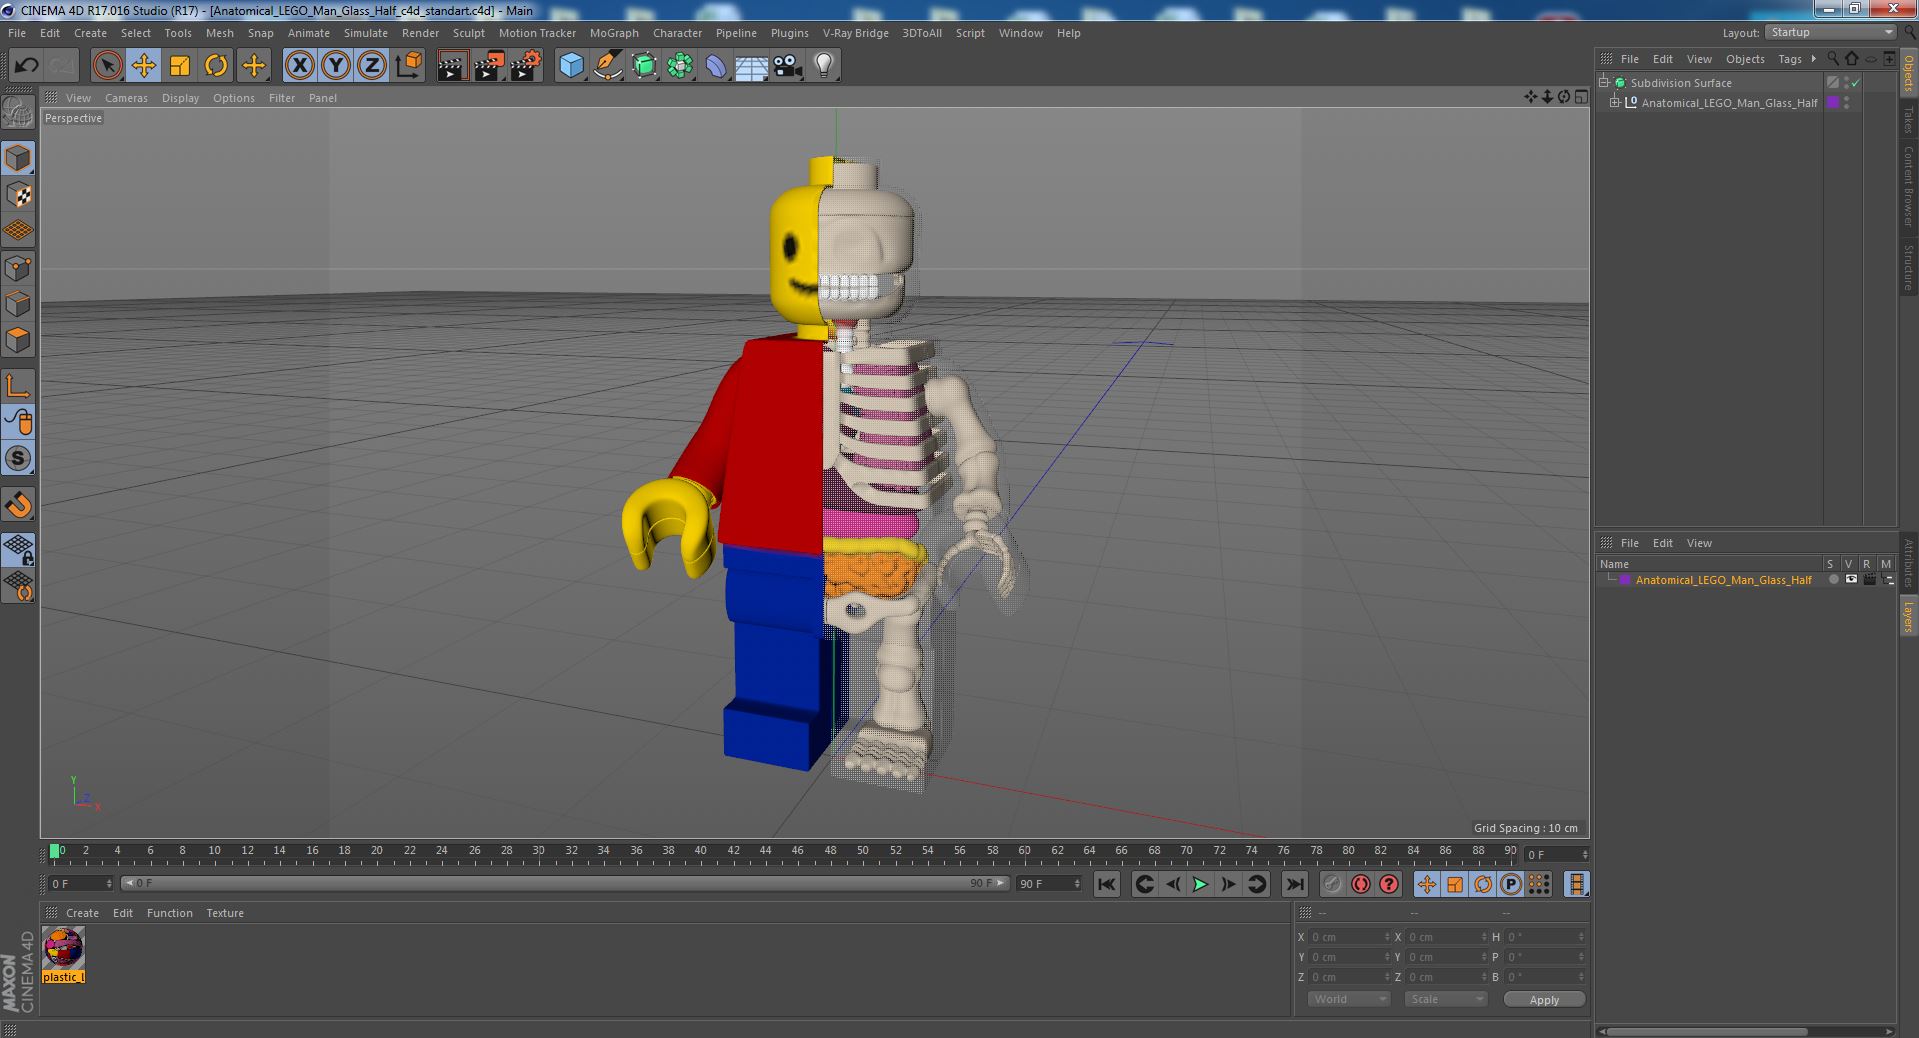Viewport: 1919px width, 1038px height.
Task: Switch to Model mode
Action: point(18,158)
